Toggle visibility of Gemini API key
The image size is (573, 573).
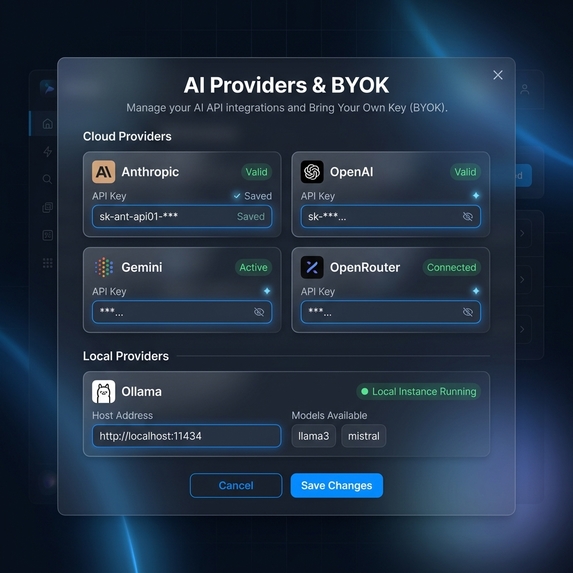click(259, 312)
